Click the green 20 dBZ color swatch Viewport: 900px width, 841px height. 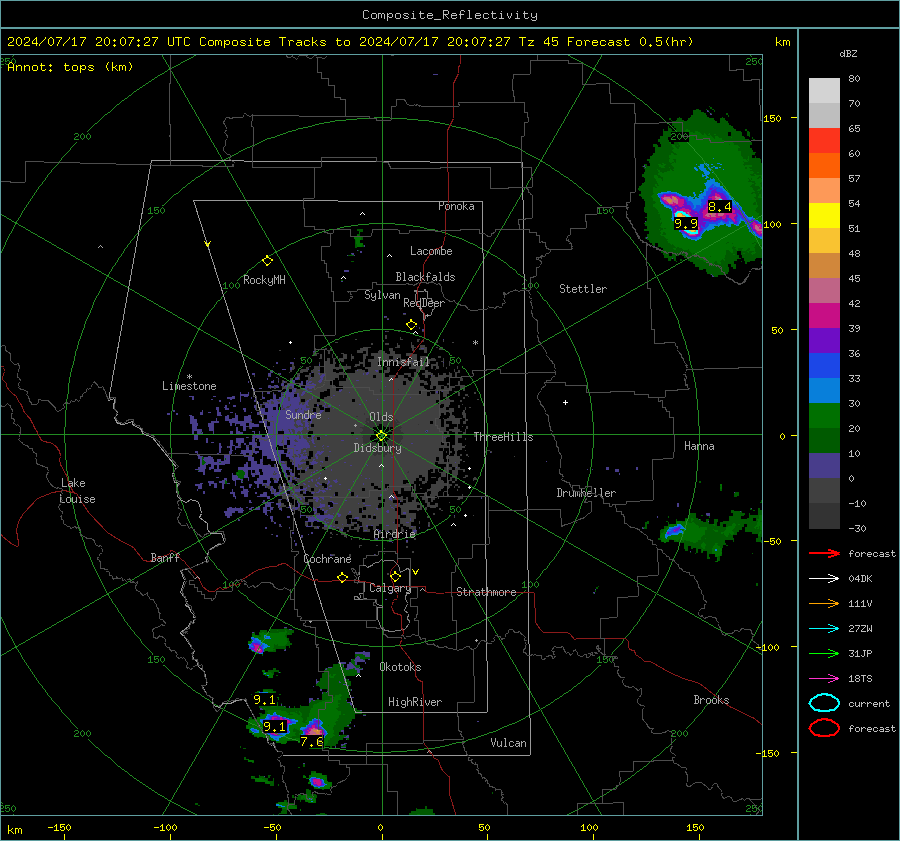click(824, 416)
